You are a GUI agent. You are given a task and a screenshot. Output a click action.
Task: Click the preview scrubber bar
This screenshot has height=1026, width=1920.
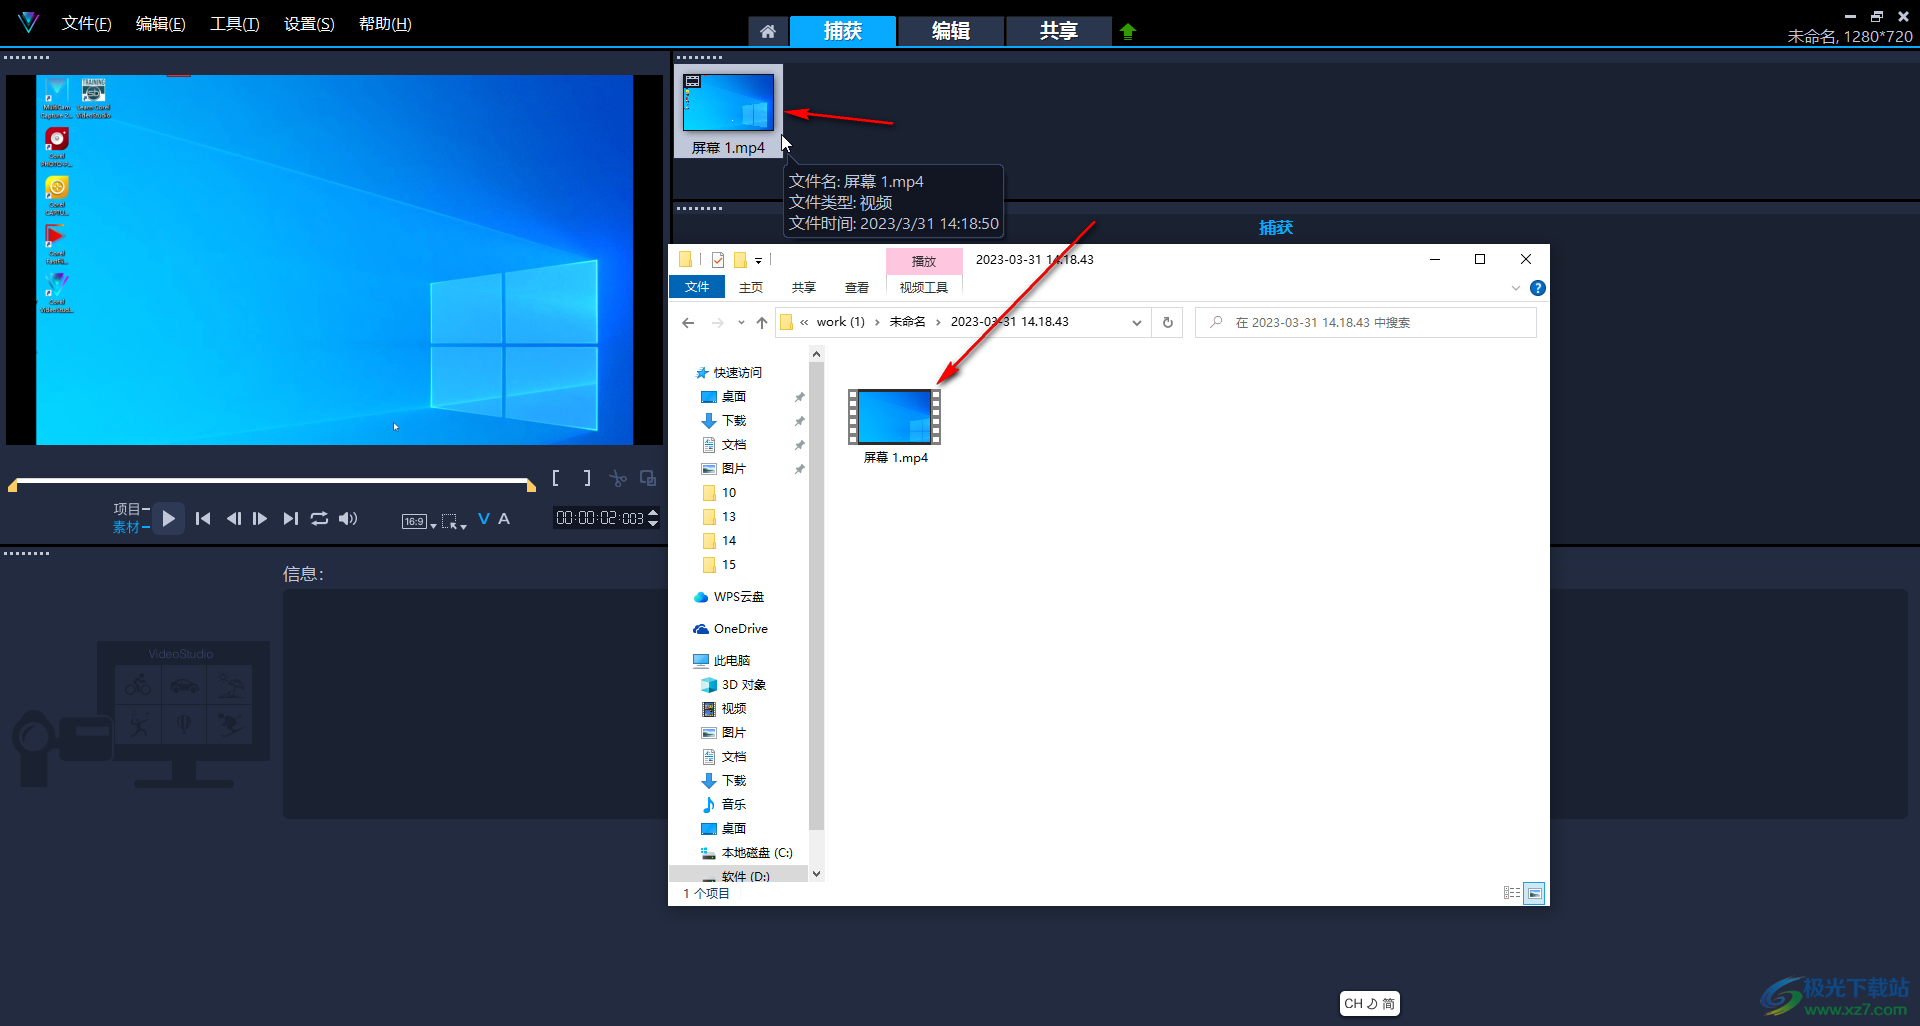[272, 482]
